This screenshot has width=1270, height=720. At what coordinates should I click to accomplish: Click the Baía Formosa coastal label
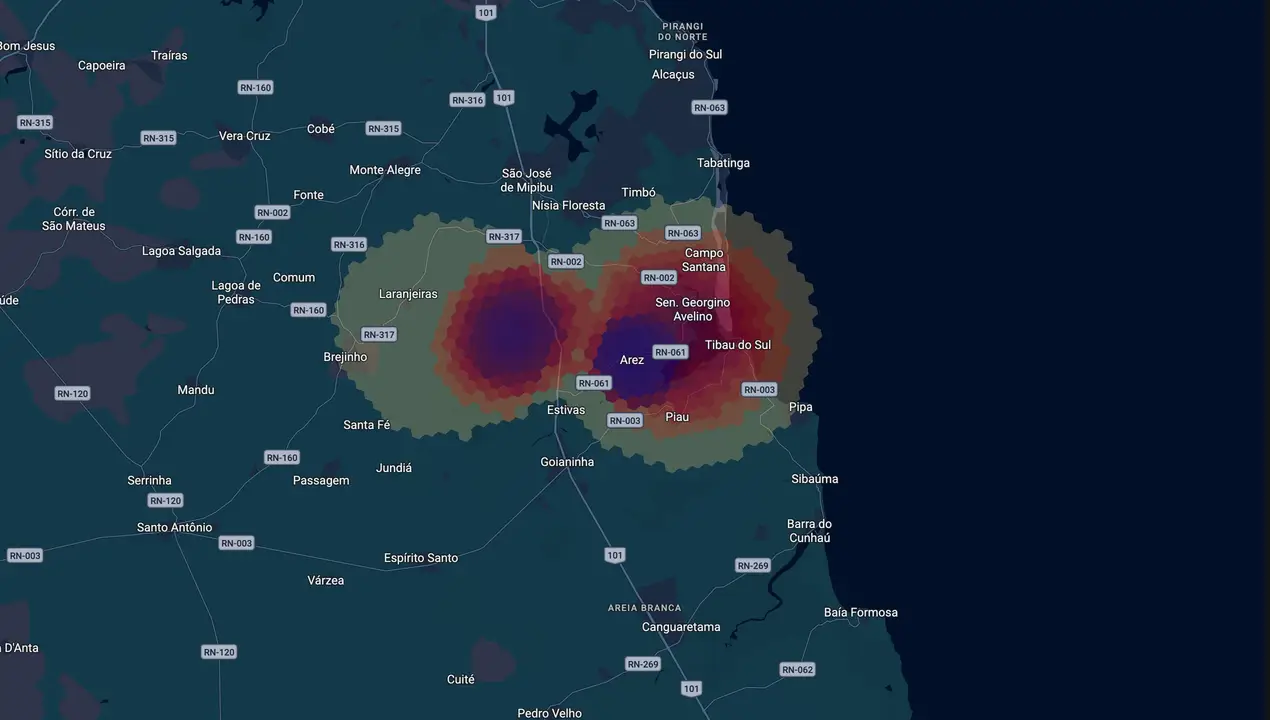click(861, 612)
